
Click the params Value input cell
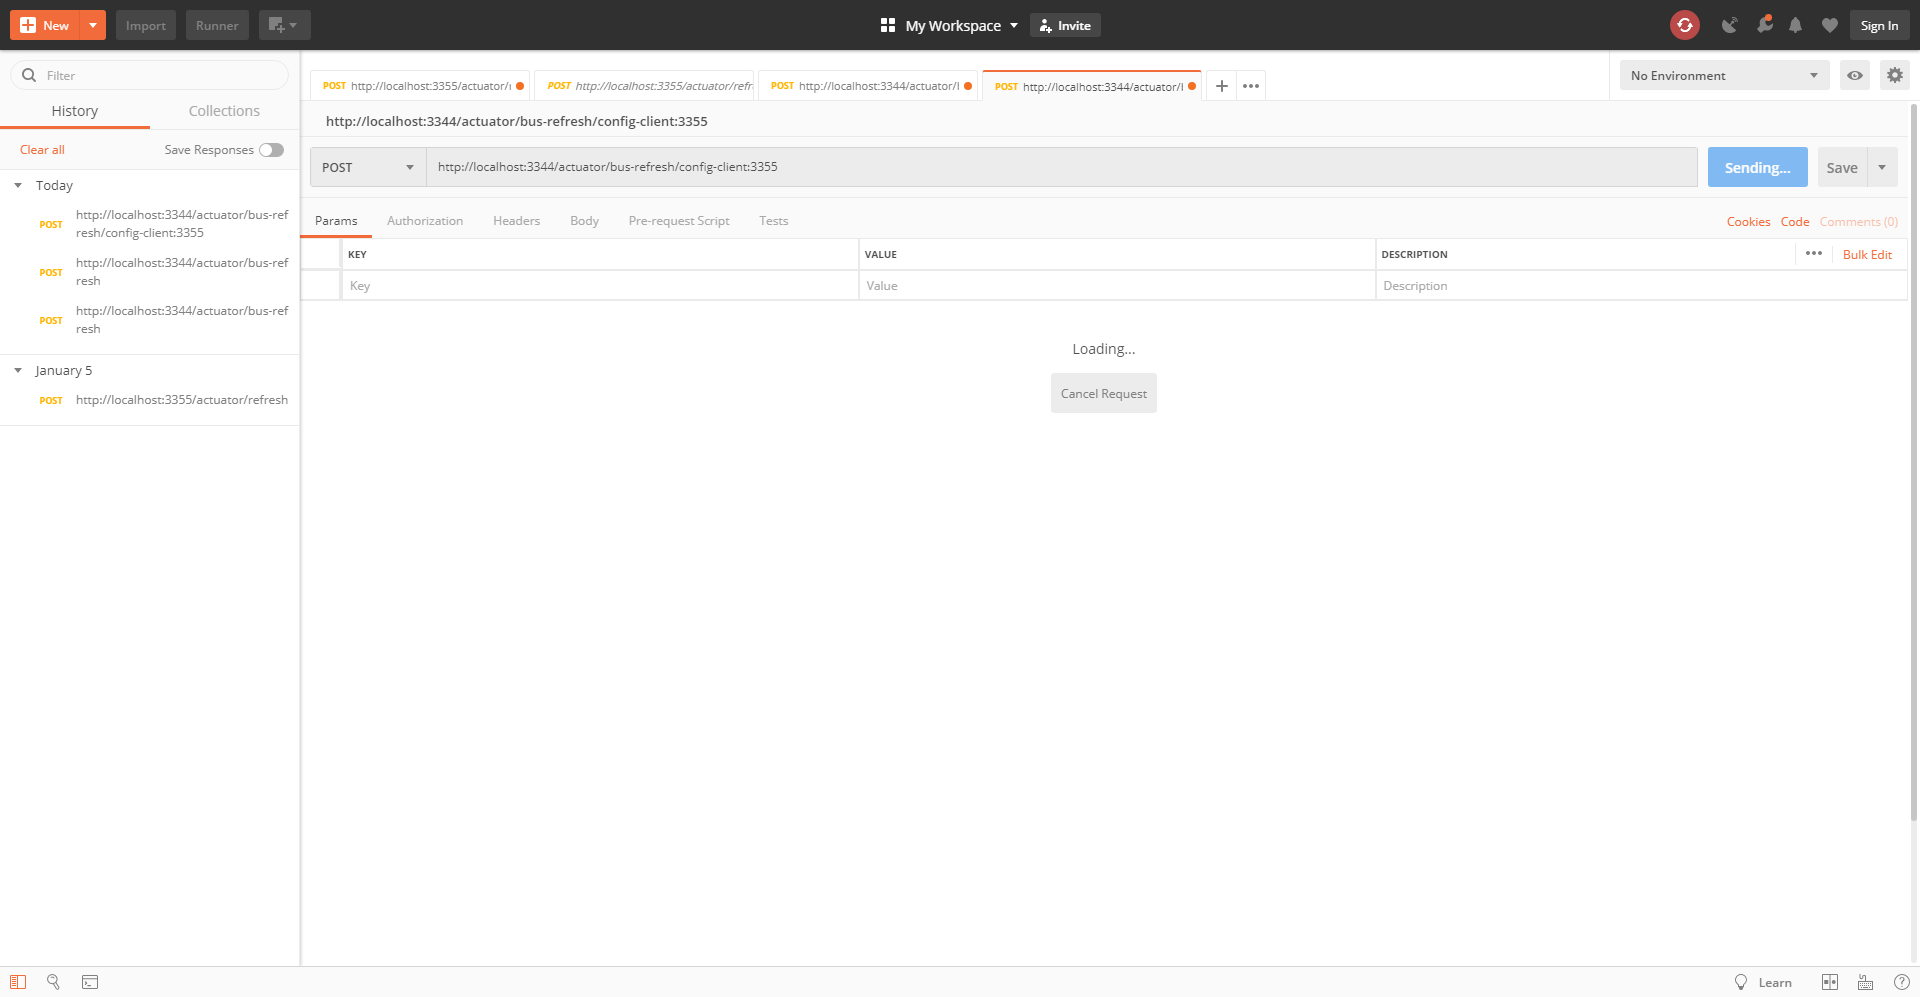coord(1117,285)
